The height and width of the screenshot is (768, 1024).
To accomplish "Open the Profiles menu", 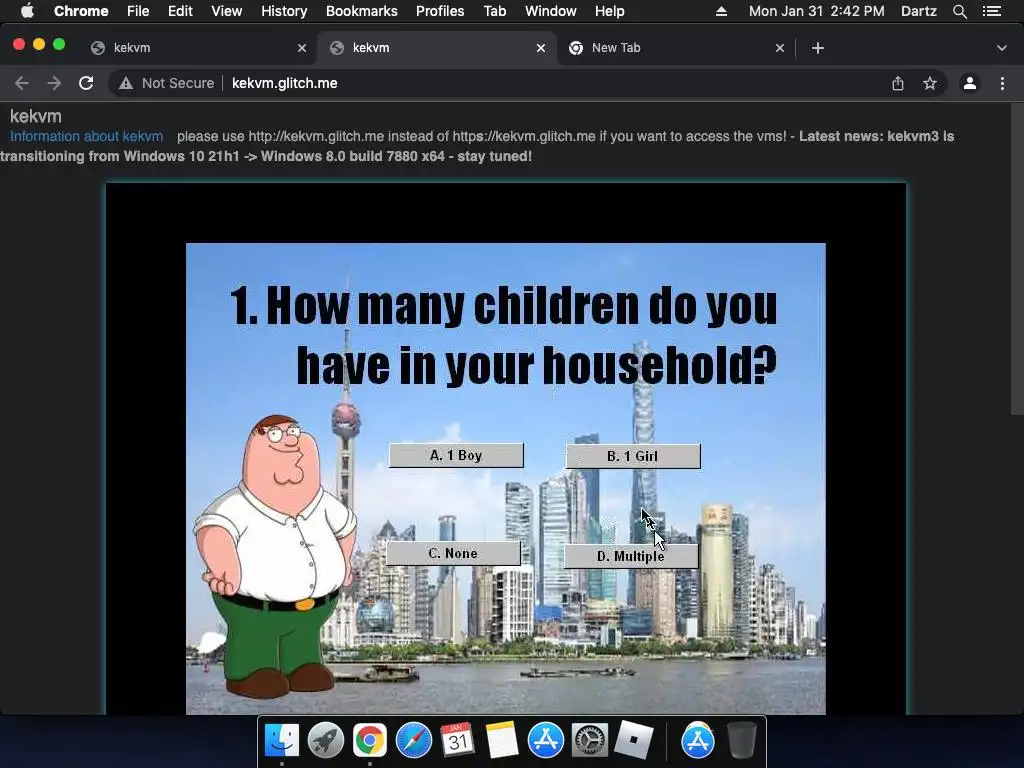I will click(x=440, y=11).
